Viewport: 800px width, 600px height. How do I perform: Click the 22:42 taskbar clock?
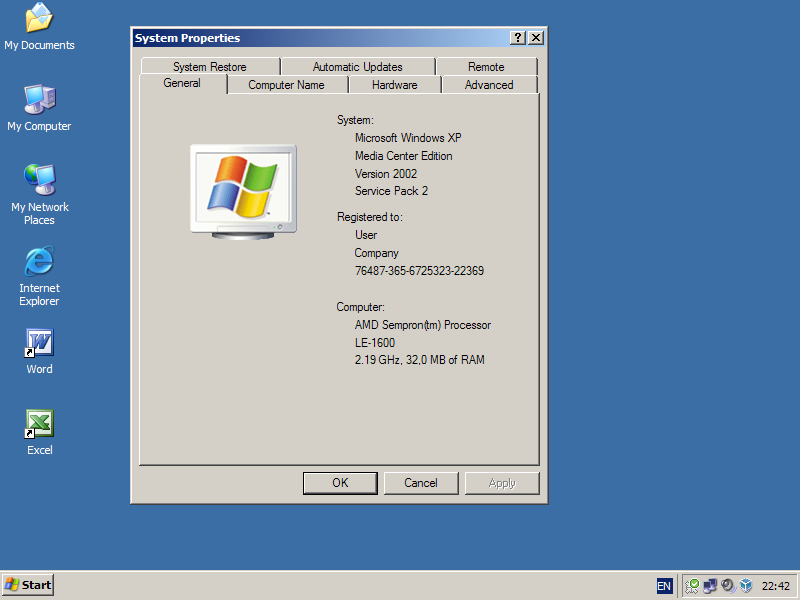point(776,586)
